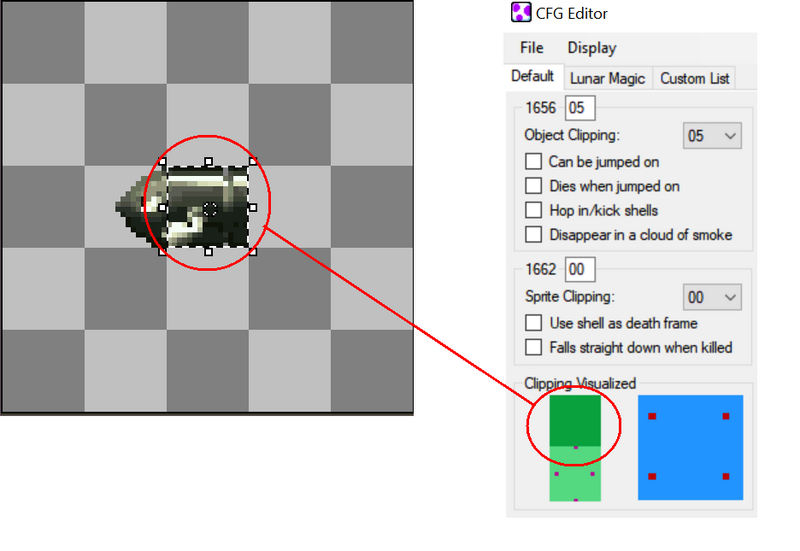This screenshot has height=551, width=800.
Task: Switch to the Default tab
Action: point(533,77)
